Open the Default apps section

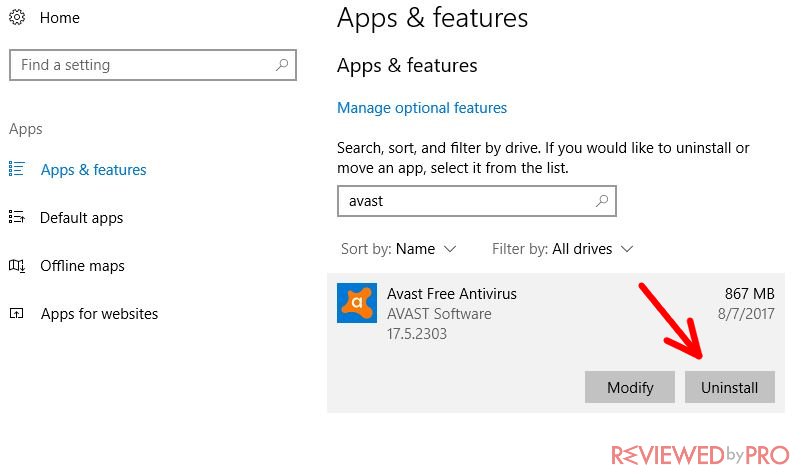point(82,218)
